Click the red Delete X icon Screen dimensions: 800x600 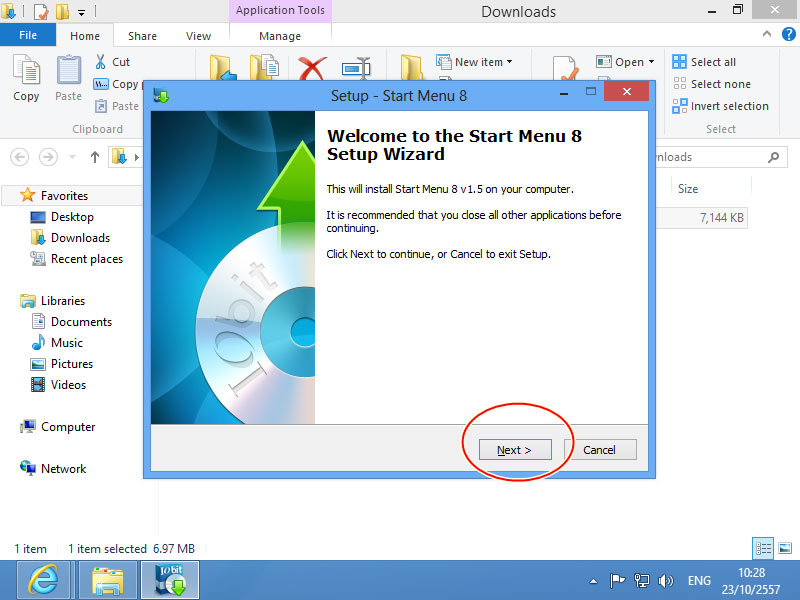click(x=312, y=68)
